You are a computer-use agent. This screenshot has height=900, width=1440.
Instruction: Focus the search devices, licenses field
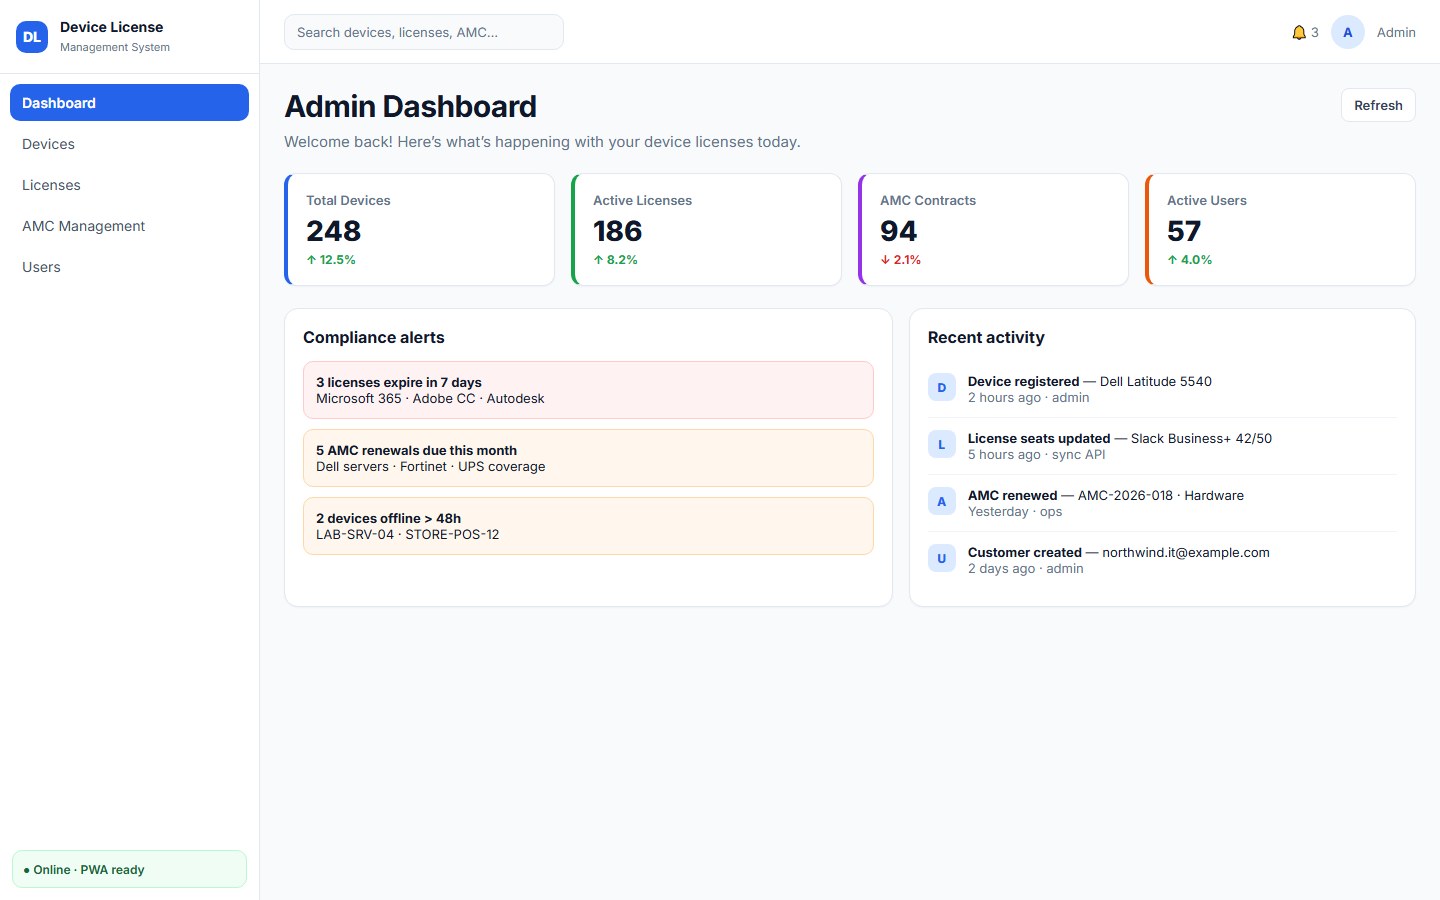pos(424,32)
